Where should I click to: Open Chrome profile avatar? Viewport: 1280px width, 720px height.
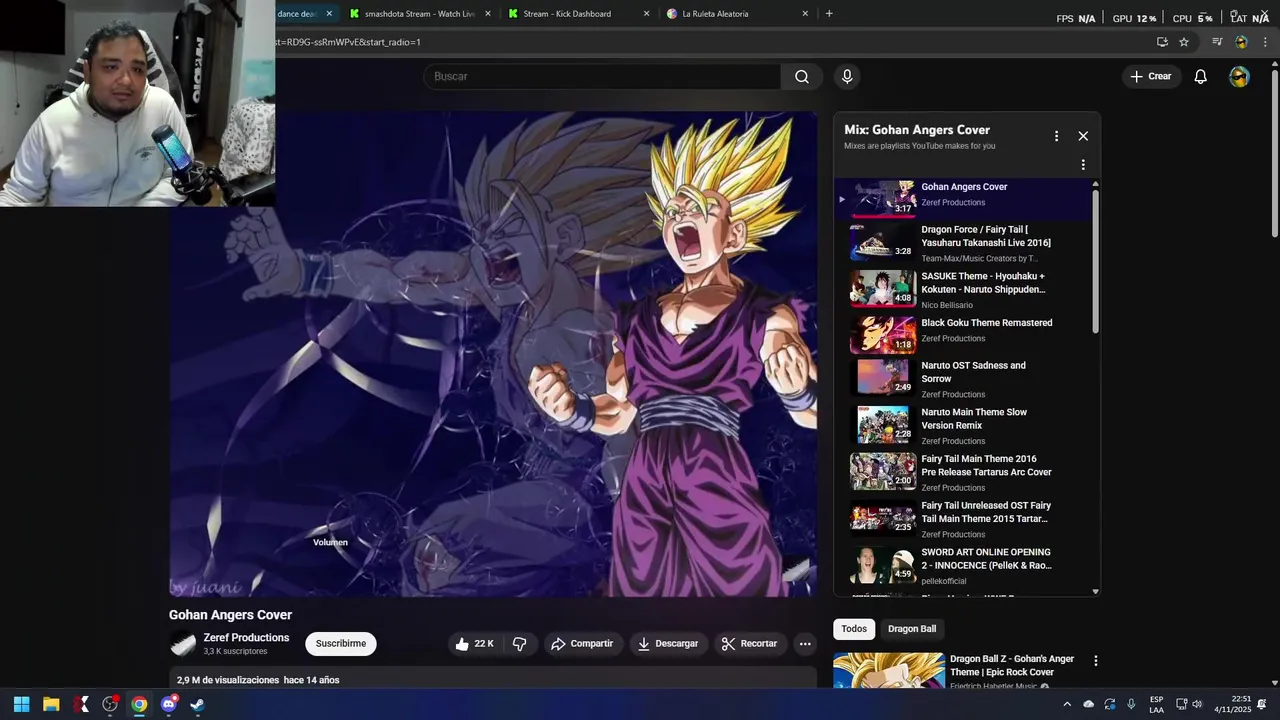(x=1241, y=42)
